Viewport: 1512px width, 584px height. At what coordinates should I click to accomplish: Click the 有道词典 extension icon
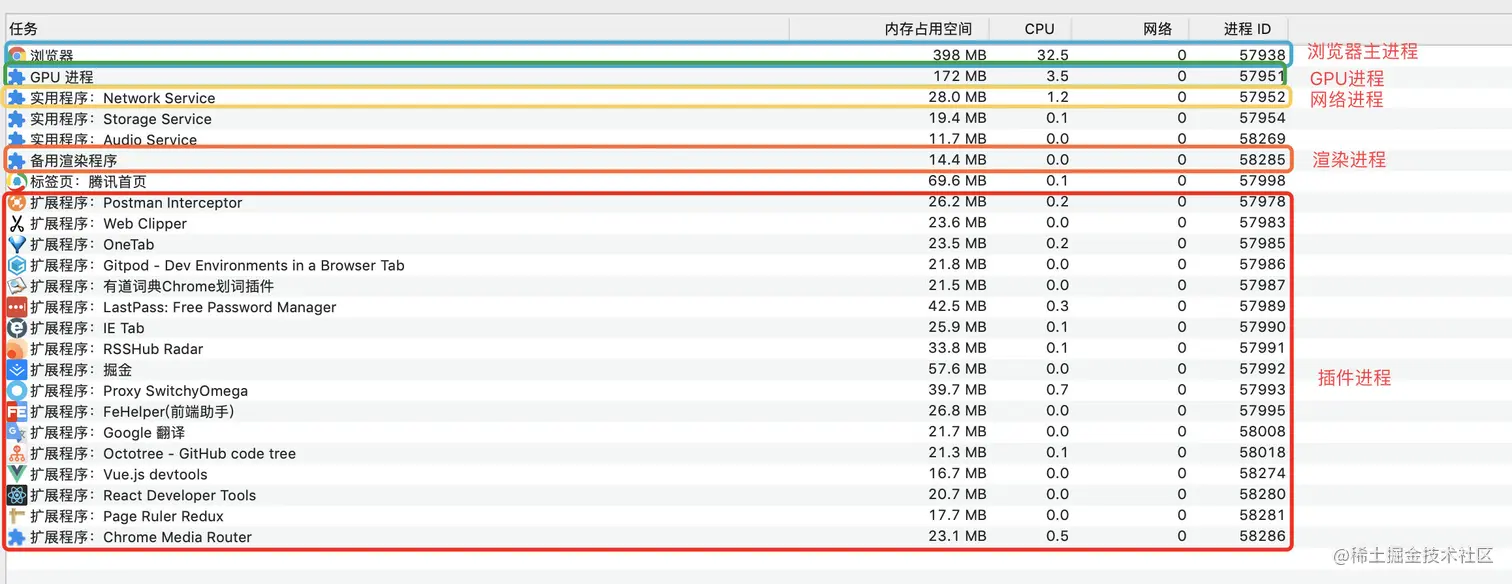coord(17,287)
